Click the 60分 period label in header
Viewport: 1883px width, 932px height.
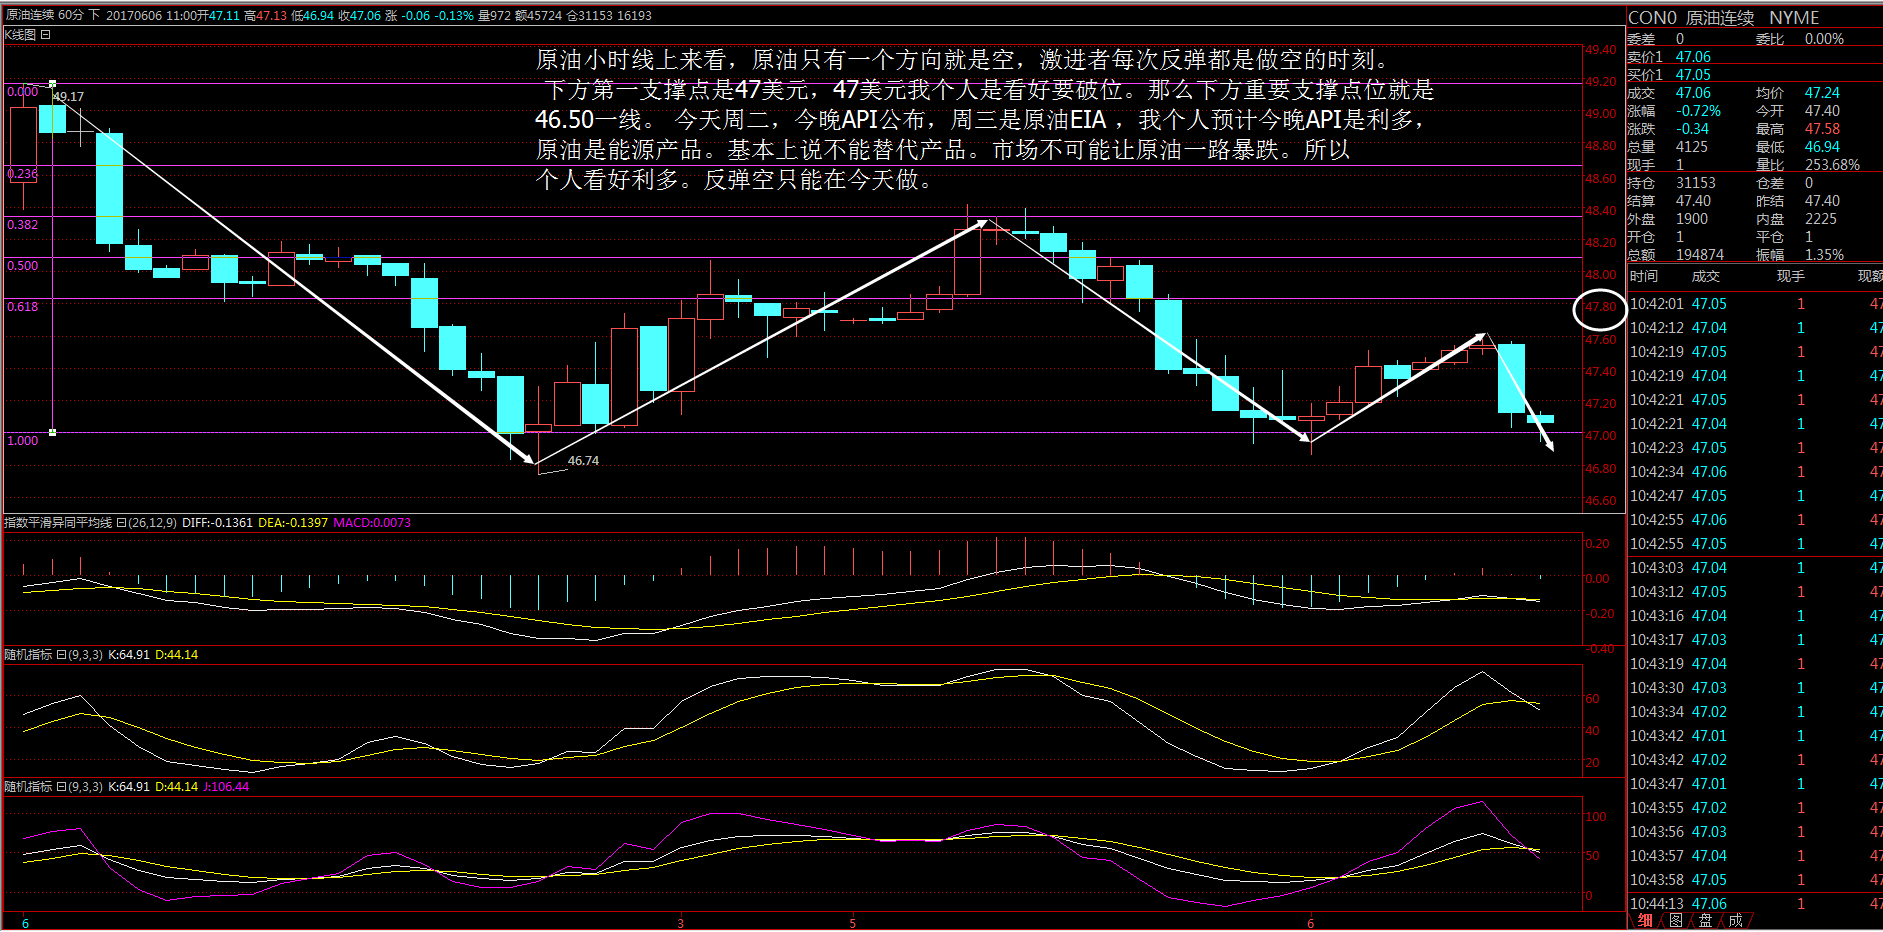[70, 16]
